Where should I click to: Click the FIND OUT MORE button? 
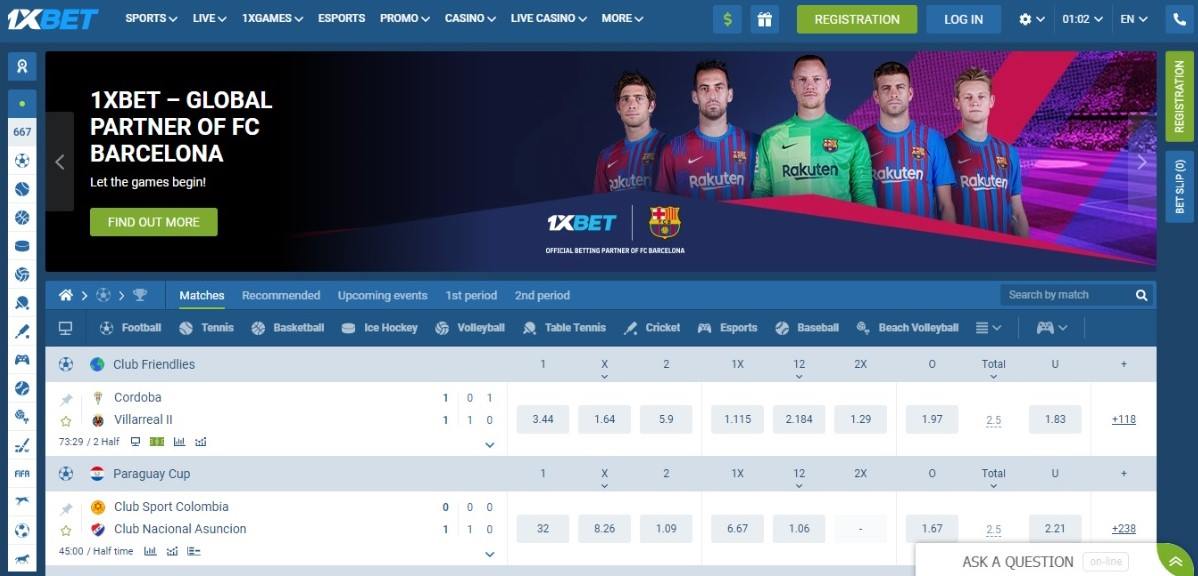tap(154, 222)
